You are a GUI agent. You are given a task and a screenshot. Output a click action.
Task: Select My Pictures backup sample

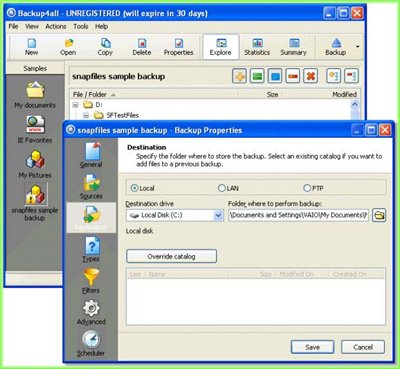coord(35,164)
